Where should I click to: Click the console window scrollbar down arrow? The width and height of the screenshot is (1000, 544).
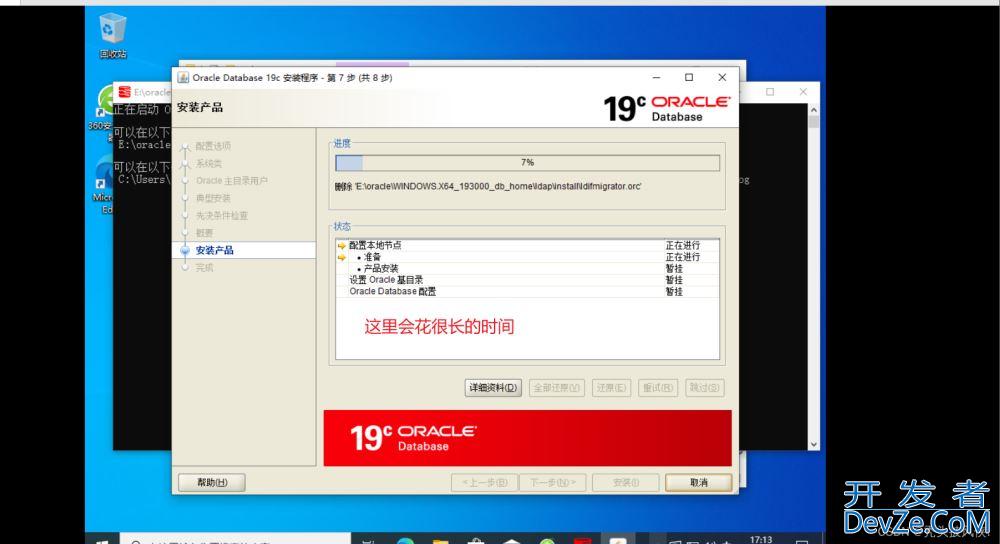coord(814,445)
